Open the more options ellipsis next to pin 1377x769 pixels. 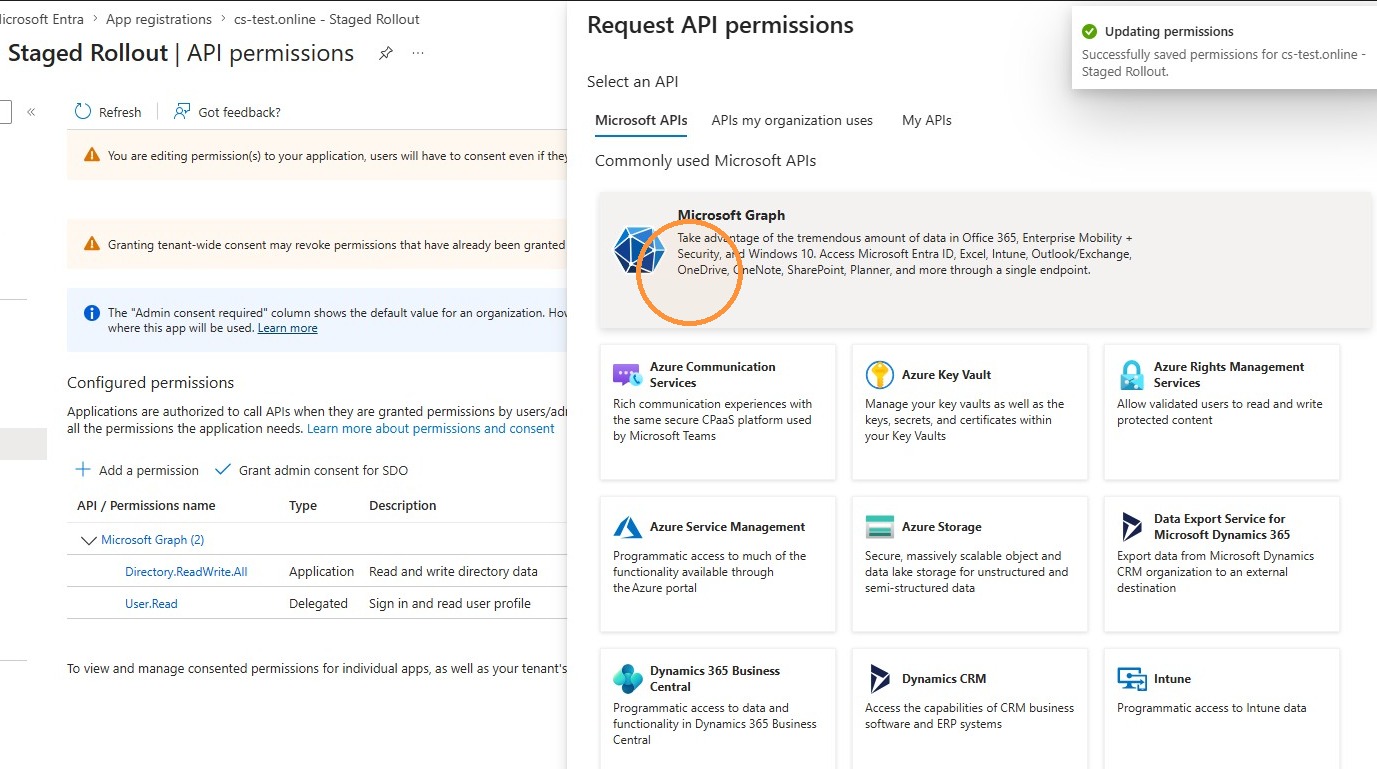[x=418, y=54]
